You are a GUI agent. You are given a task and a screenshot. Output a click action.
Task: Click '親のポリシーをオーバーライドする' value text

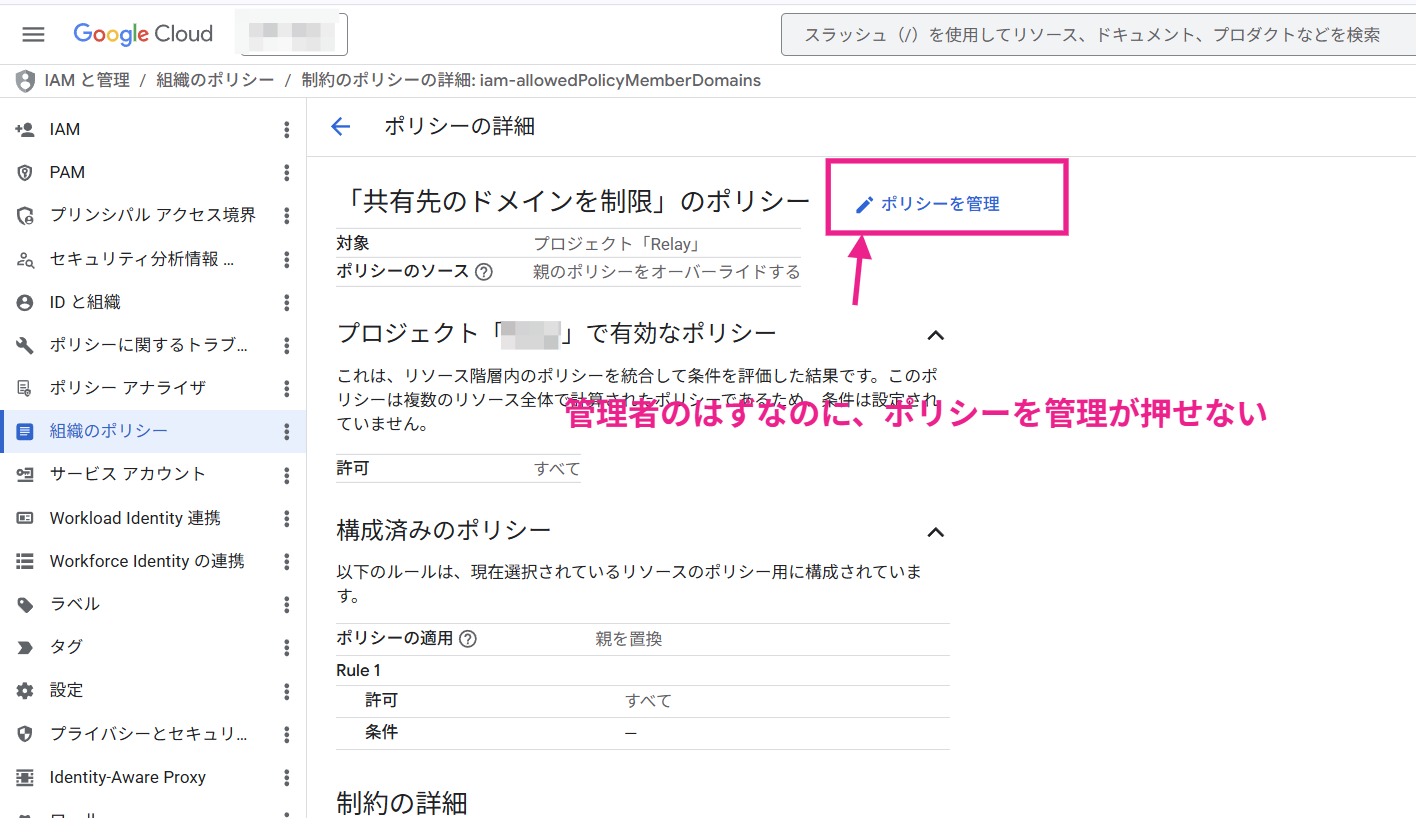pos(666,272)
